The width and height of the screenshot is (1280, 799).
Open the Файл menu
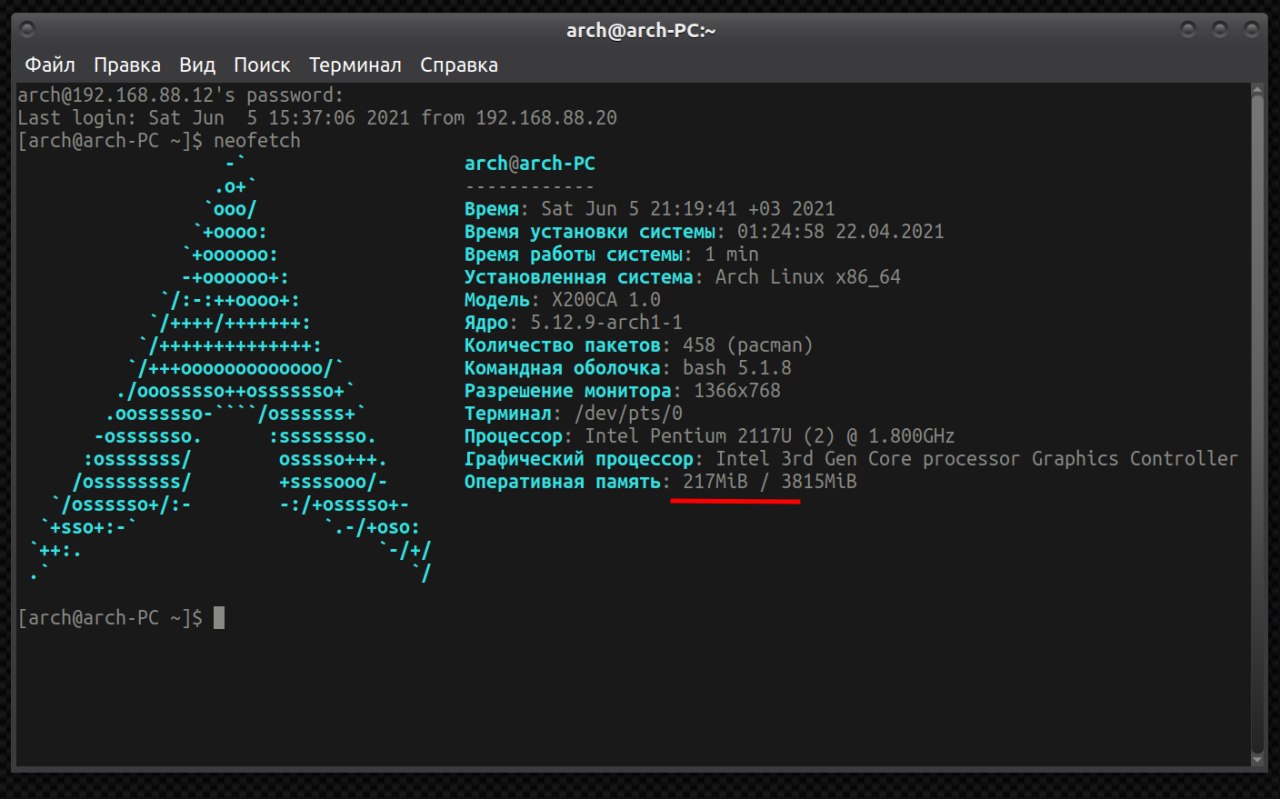click(x=50, y=65)
